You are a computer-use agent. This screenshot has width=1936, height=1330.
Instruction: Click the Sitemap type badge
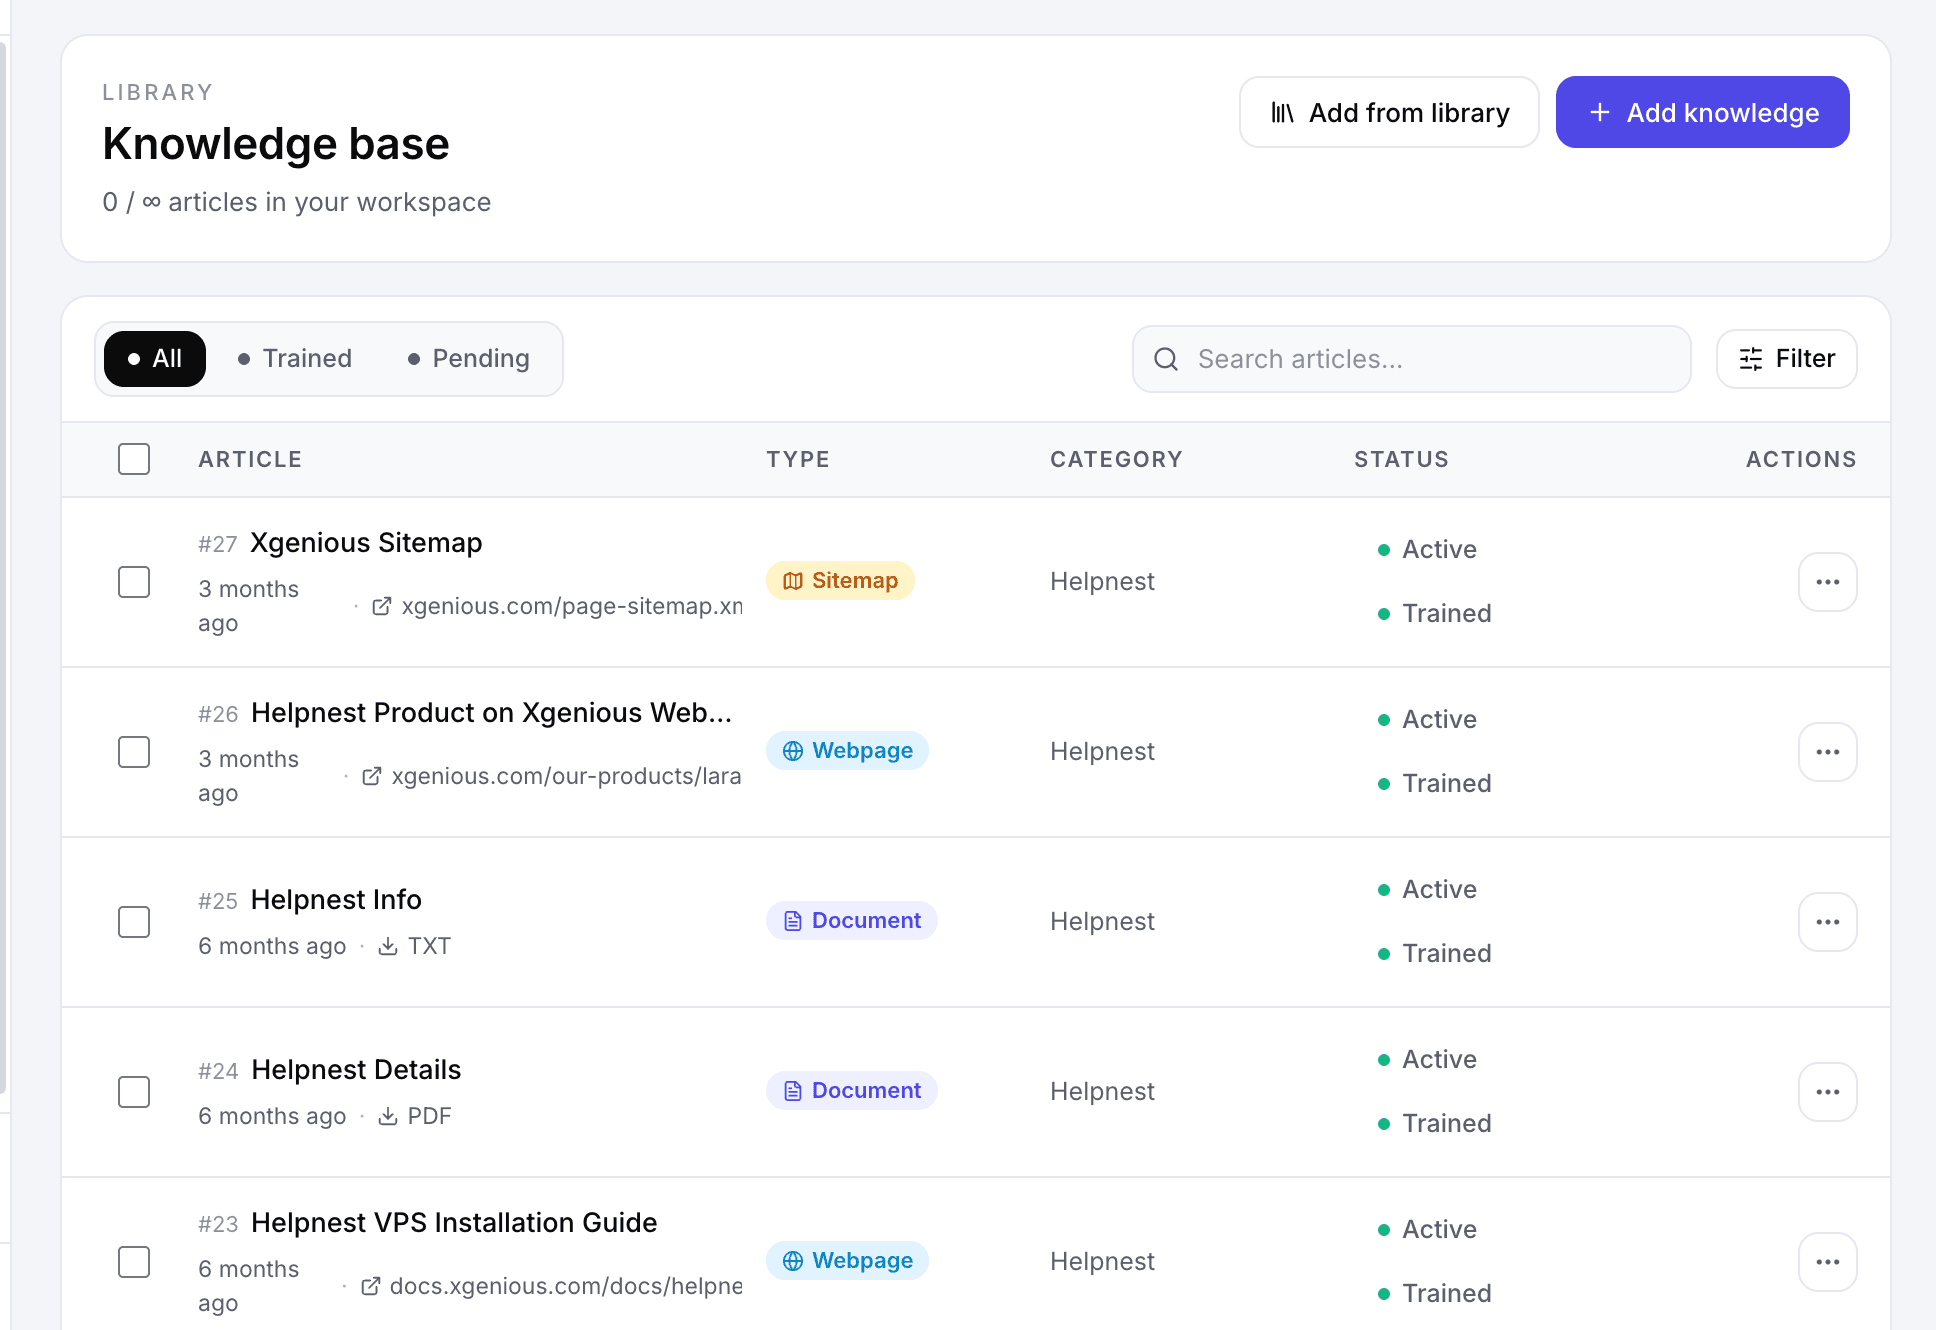point(840,581)
